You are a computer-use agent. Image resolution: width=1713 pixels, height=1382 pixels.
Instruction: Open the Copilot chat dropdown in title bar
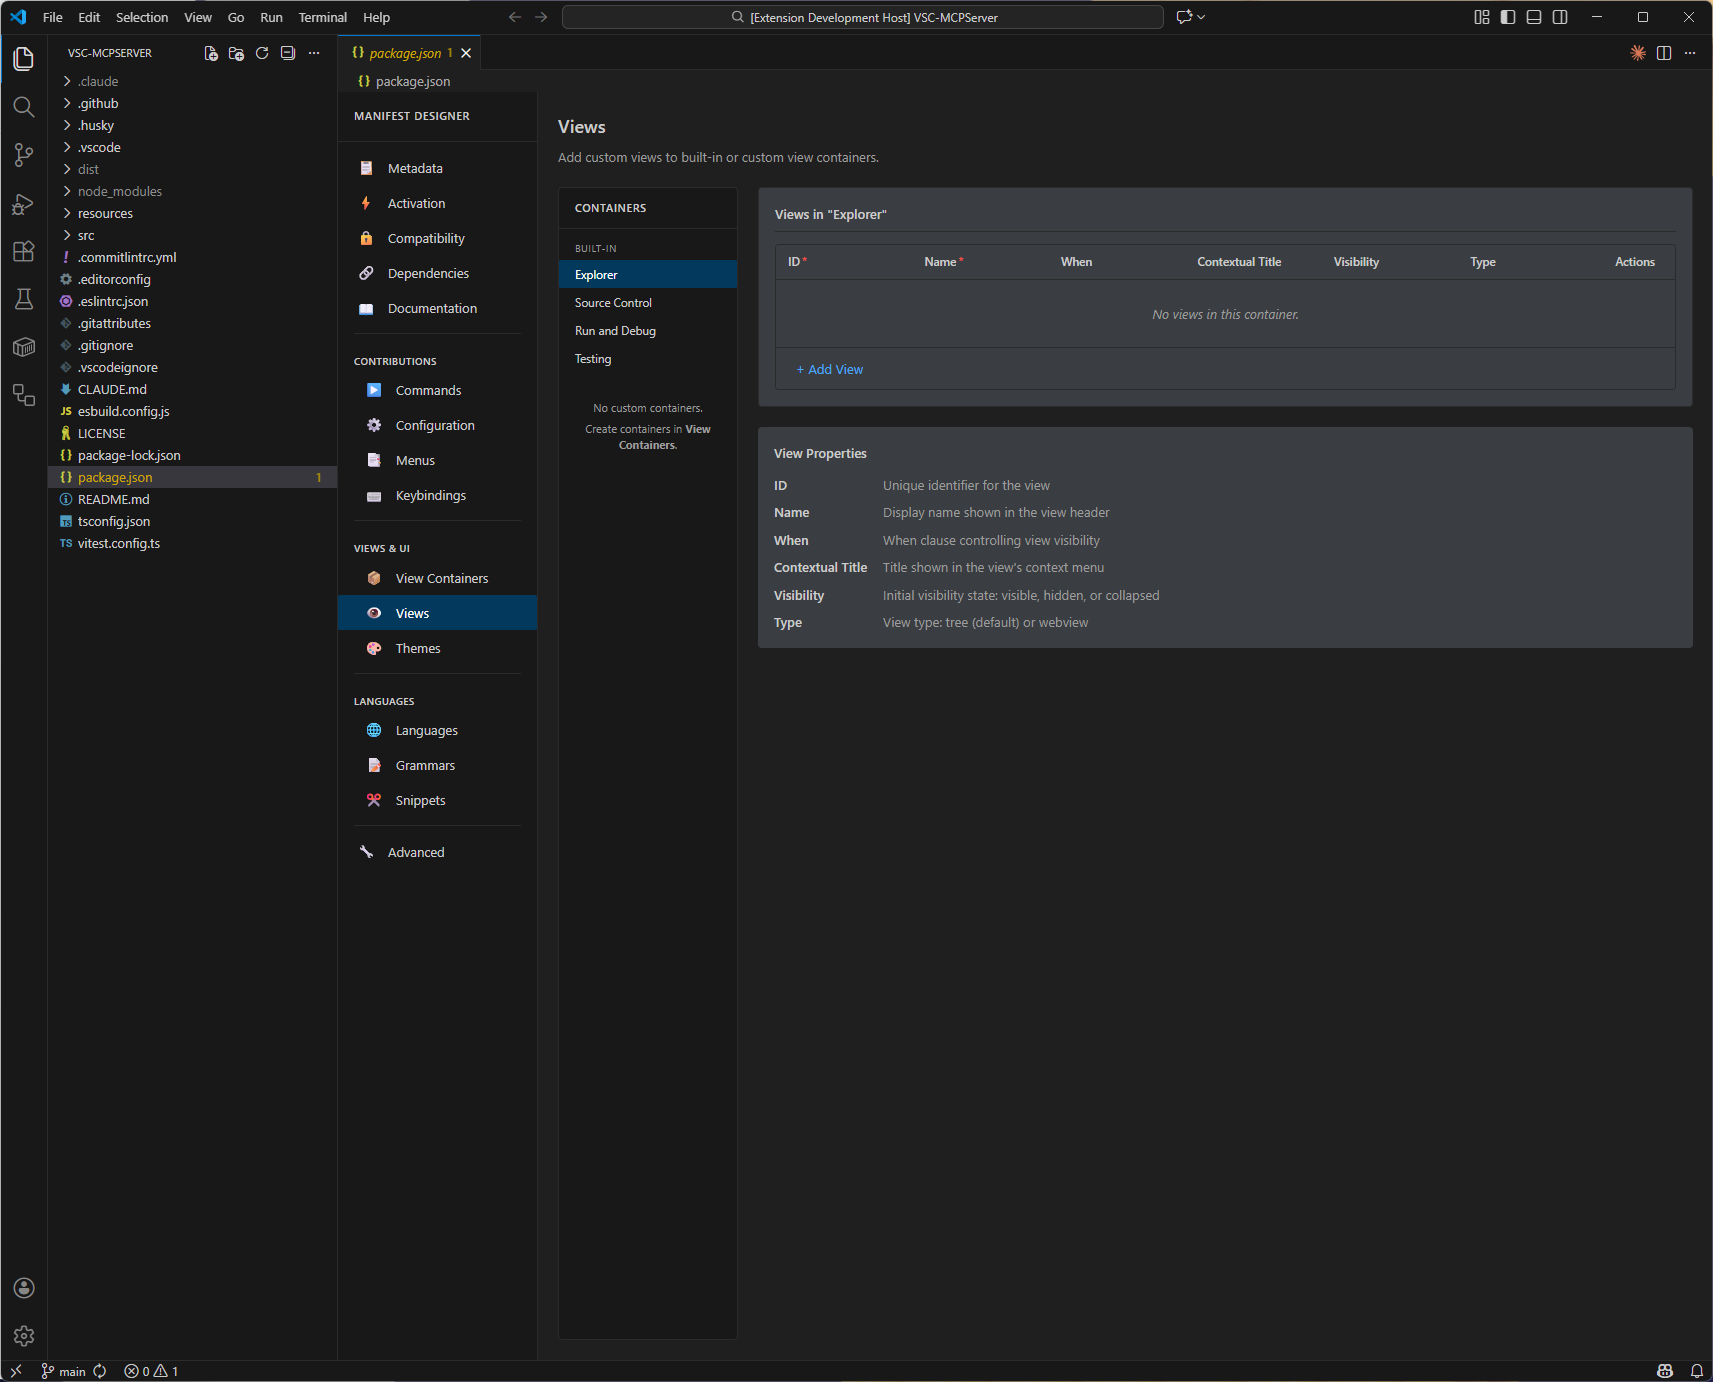tap(1201, 17)
